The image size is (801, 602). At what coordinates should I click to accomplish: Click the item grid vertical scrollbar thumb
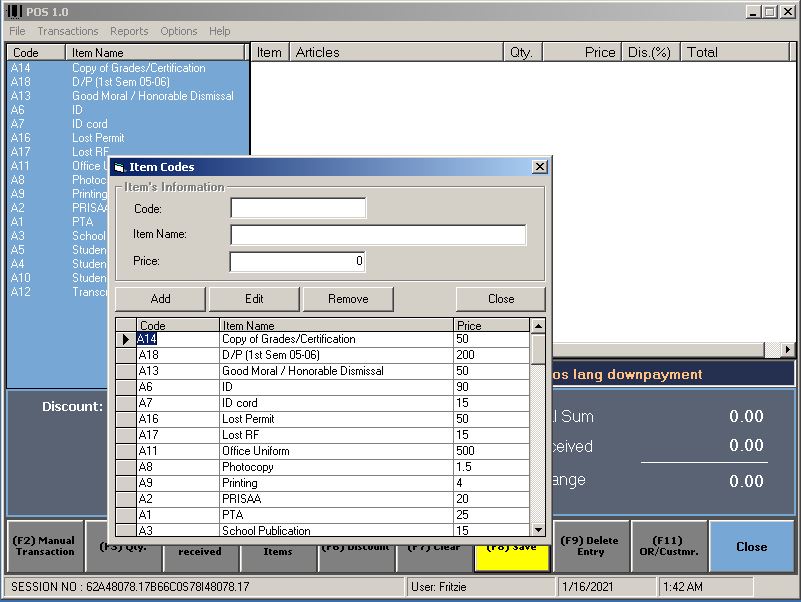click(x=538, y=349)
